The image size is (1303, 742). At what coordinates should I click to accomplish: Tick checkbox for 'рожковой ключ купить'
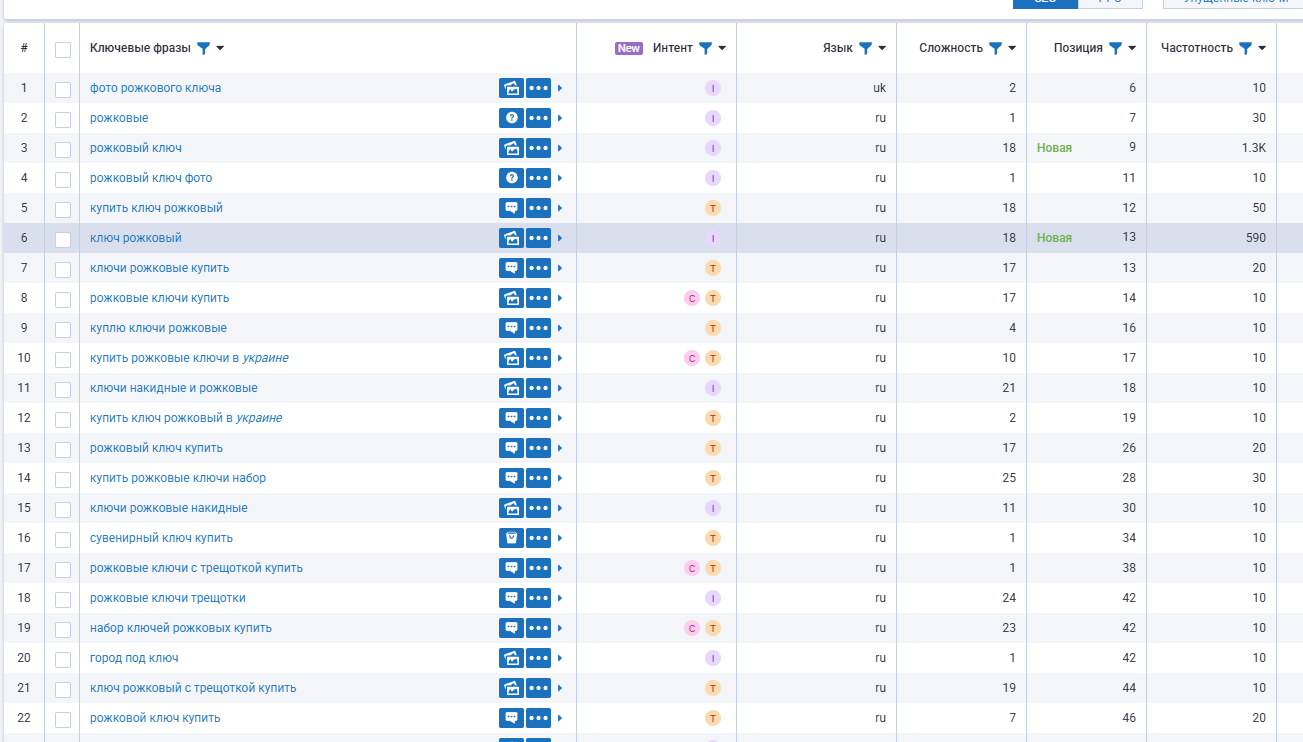click(x=63, y=719)
